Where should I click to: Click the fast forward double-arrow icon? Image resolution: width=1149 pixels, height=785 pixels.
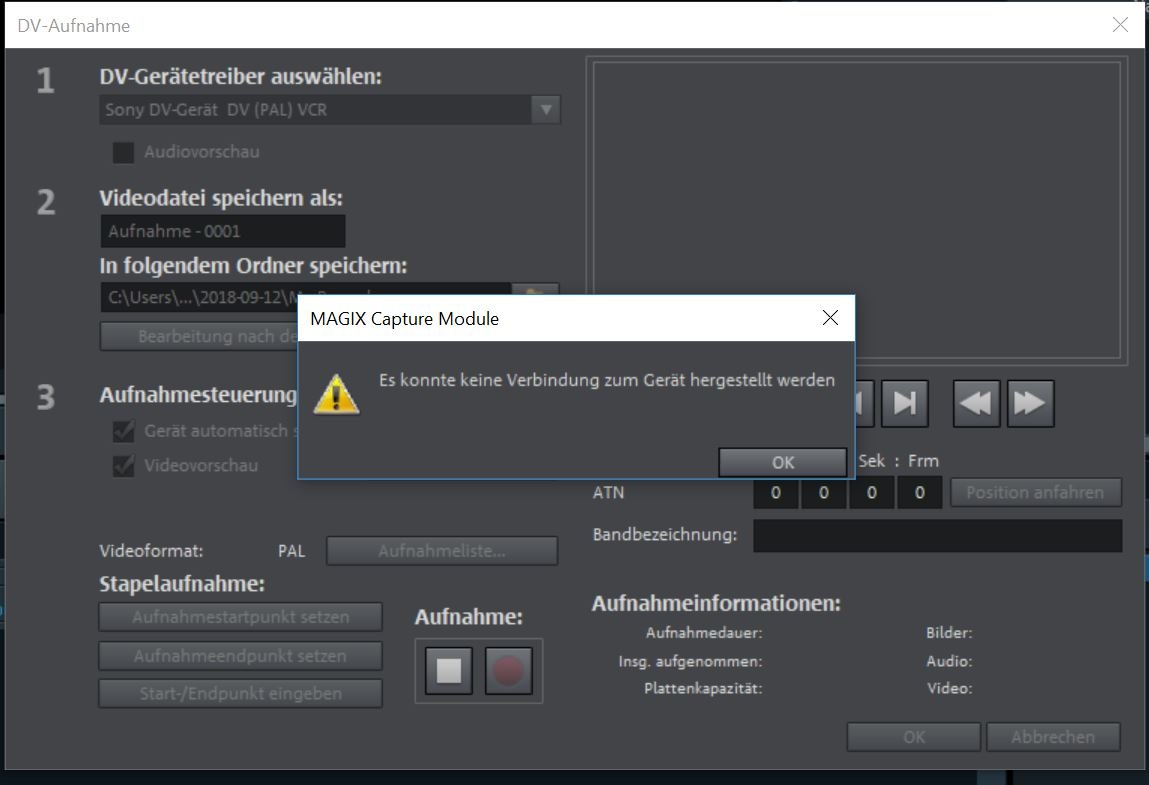(x=1030, y=403)
